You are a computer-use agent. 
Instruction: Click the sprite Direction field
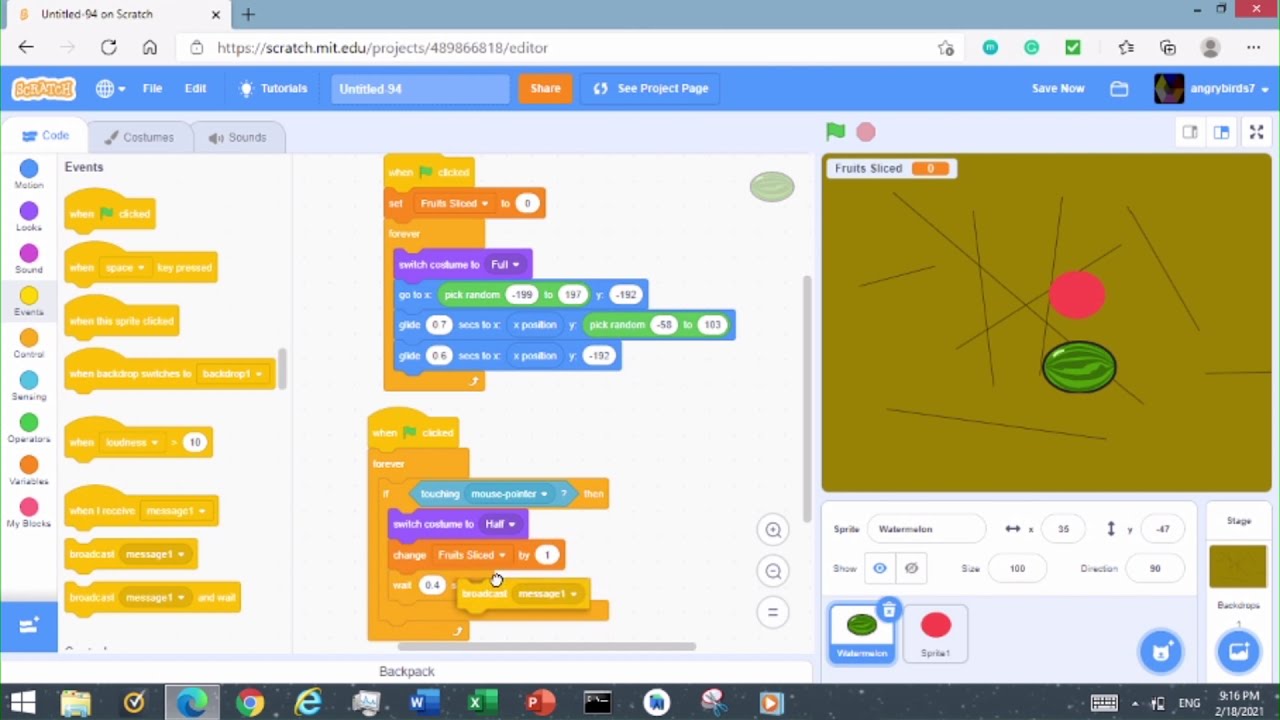[1155, 568]
